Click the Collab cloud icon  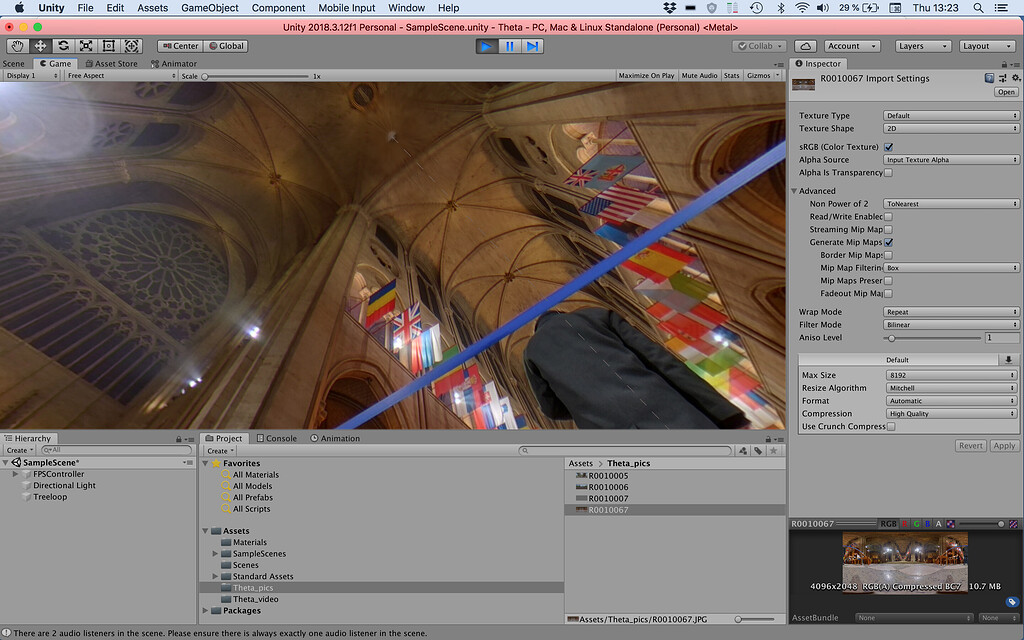tap(805, 45)
